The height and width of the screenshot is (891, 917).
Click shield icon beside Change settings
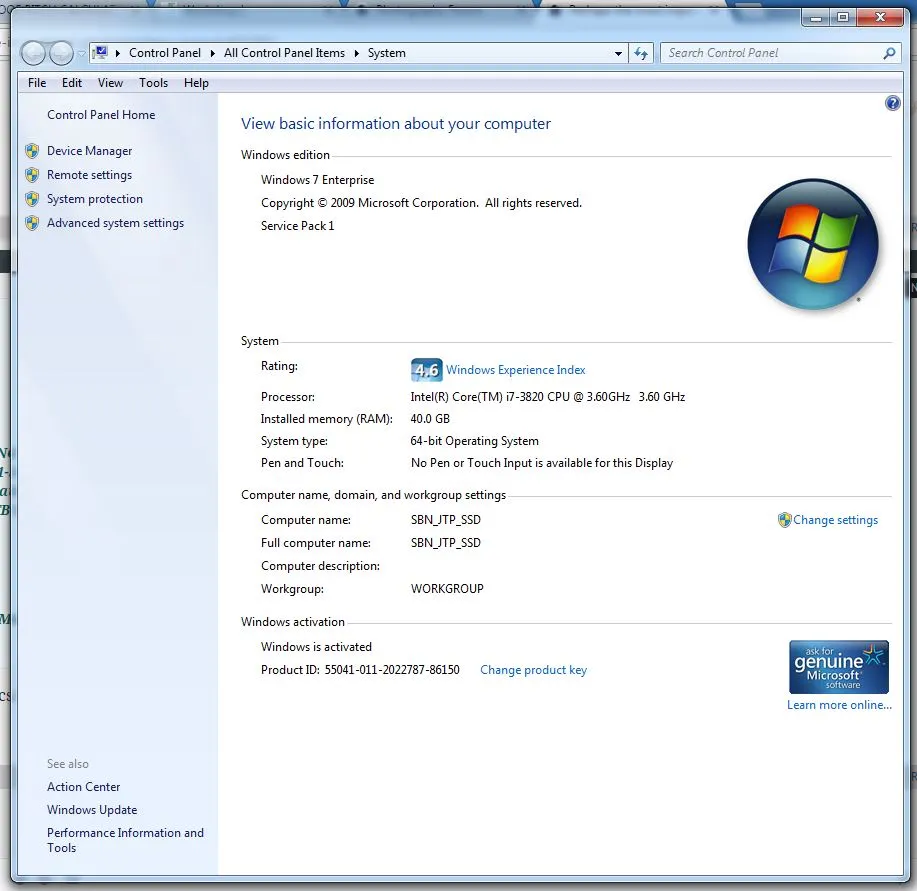[784, 520]
